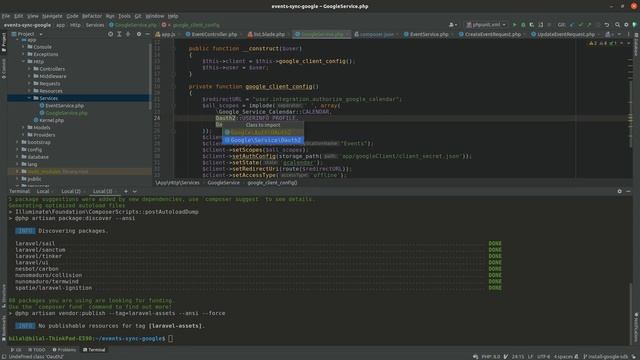The width and height of the screenshot is (640, 360).
Task: Open the TODO tool window
Action: click(37, 350)
